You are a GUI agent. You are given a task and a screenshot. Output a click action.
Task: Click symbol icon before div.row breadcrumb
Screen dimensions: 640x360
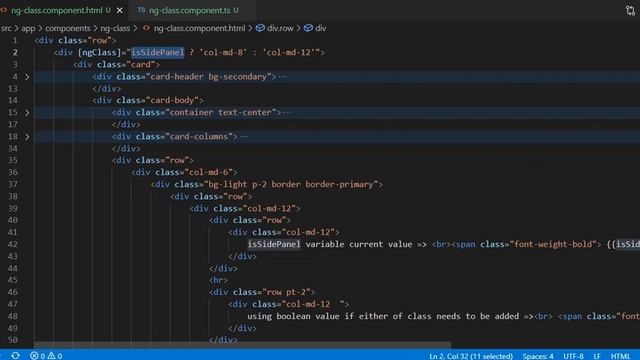(260, 28)
